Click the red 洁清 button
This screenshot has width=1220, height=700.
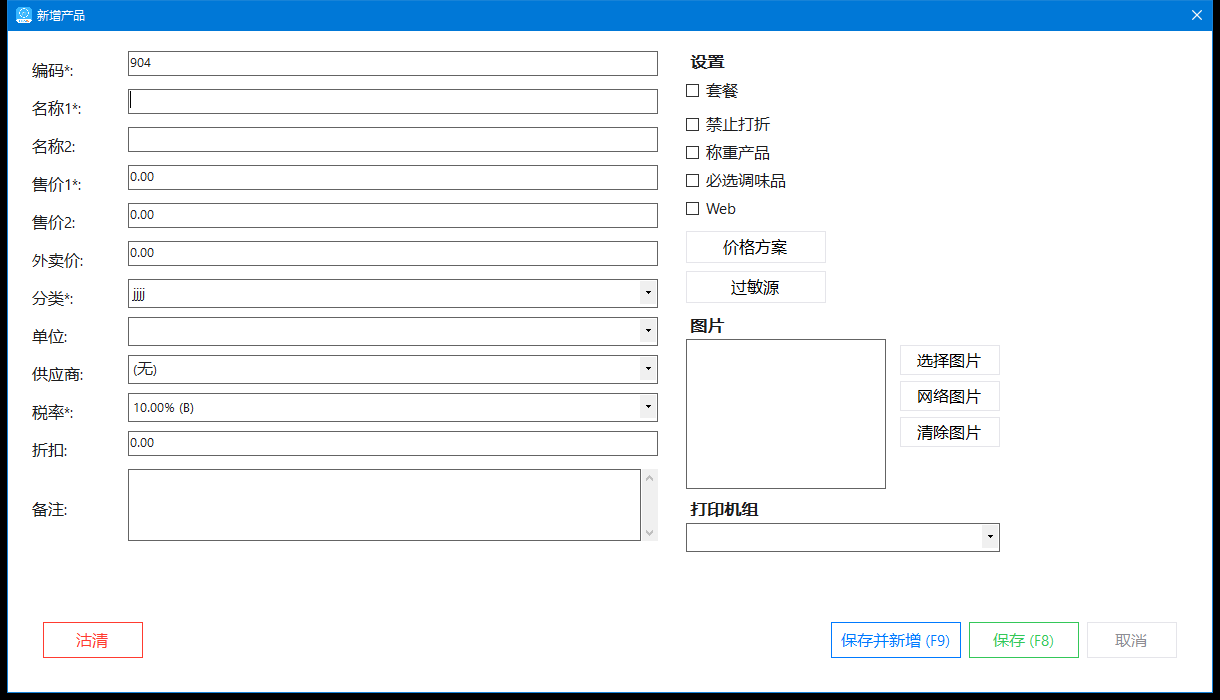coord(93,640)
